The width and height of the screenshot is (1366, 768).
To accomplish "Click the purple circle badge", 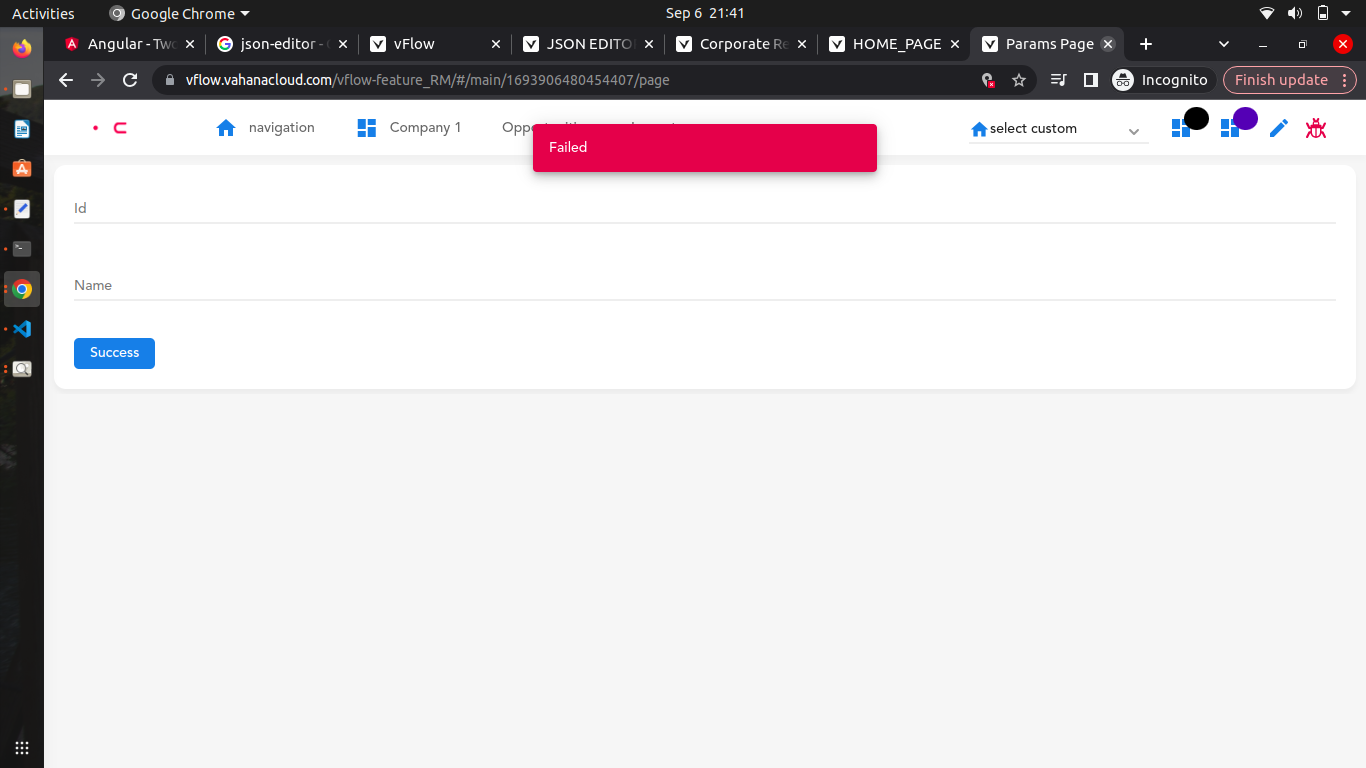I will [1245, 119].
